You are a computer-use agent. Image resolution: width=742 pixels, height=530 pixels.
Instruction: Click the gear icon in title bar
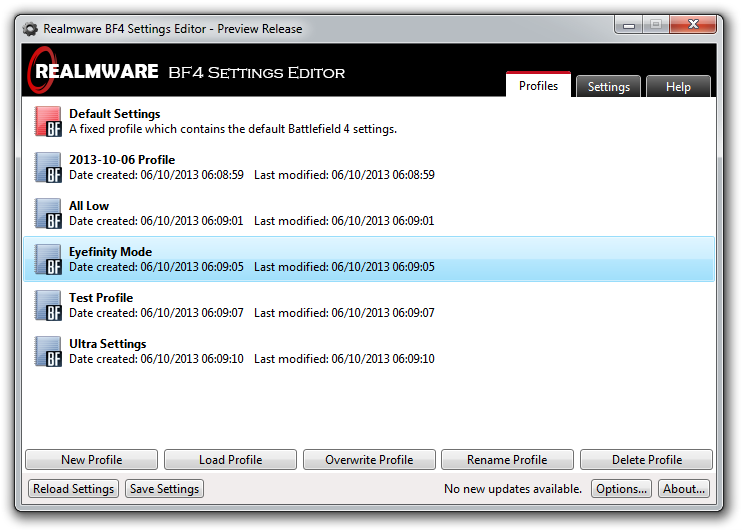coord(31,29)
